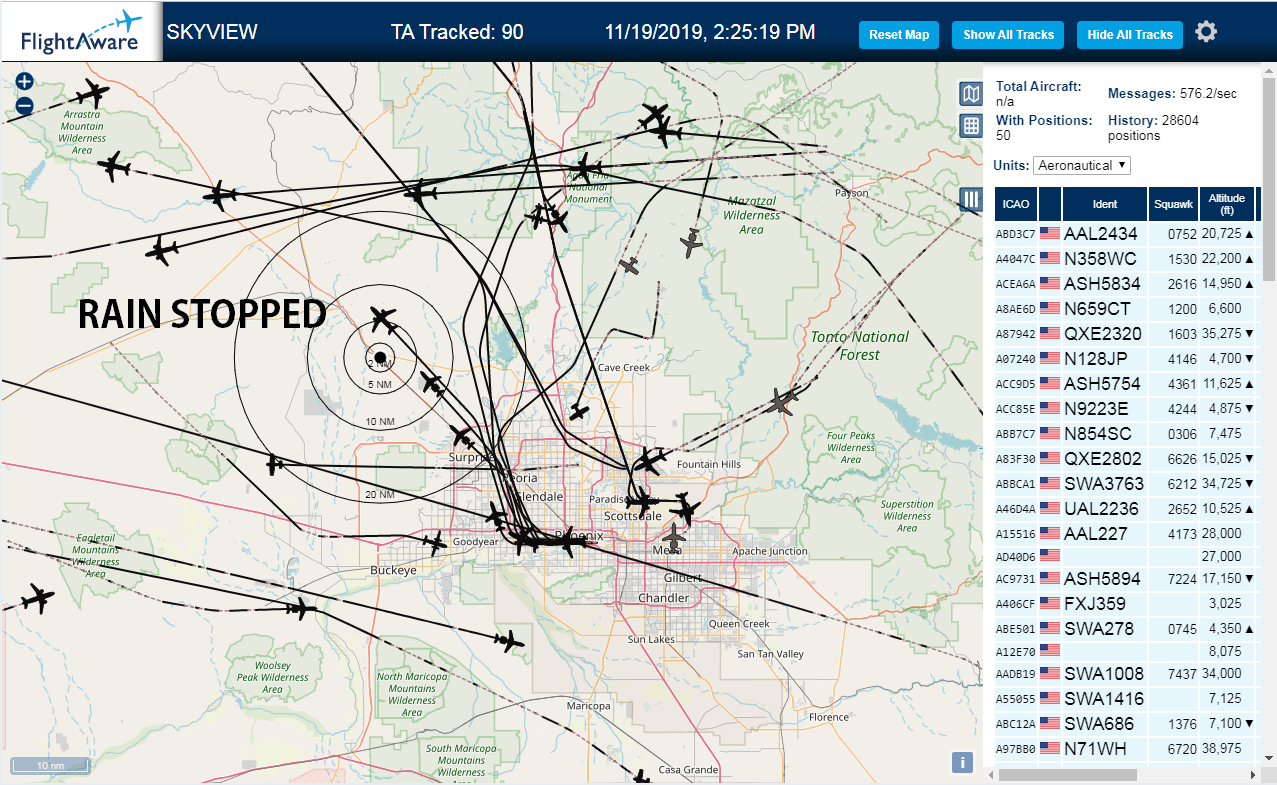This screenshot has width=1277, height=785.
Task: Zoom in on the map
Action: [x=25, y=82]
